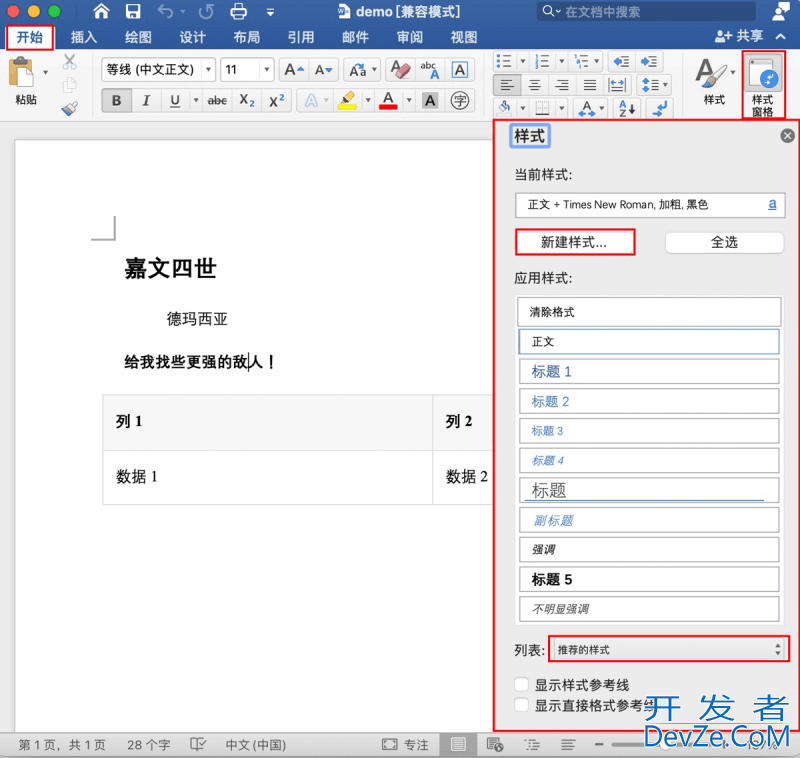Click the 新建样式 button
800x758 pixels.
574,241
